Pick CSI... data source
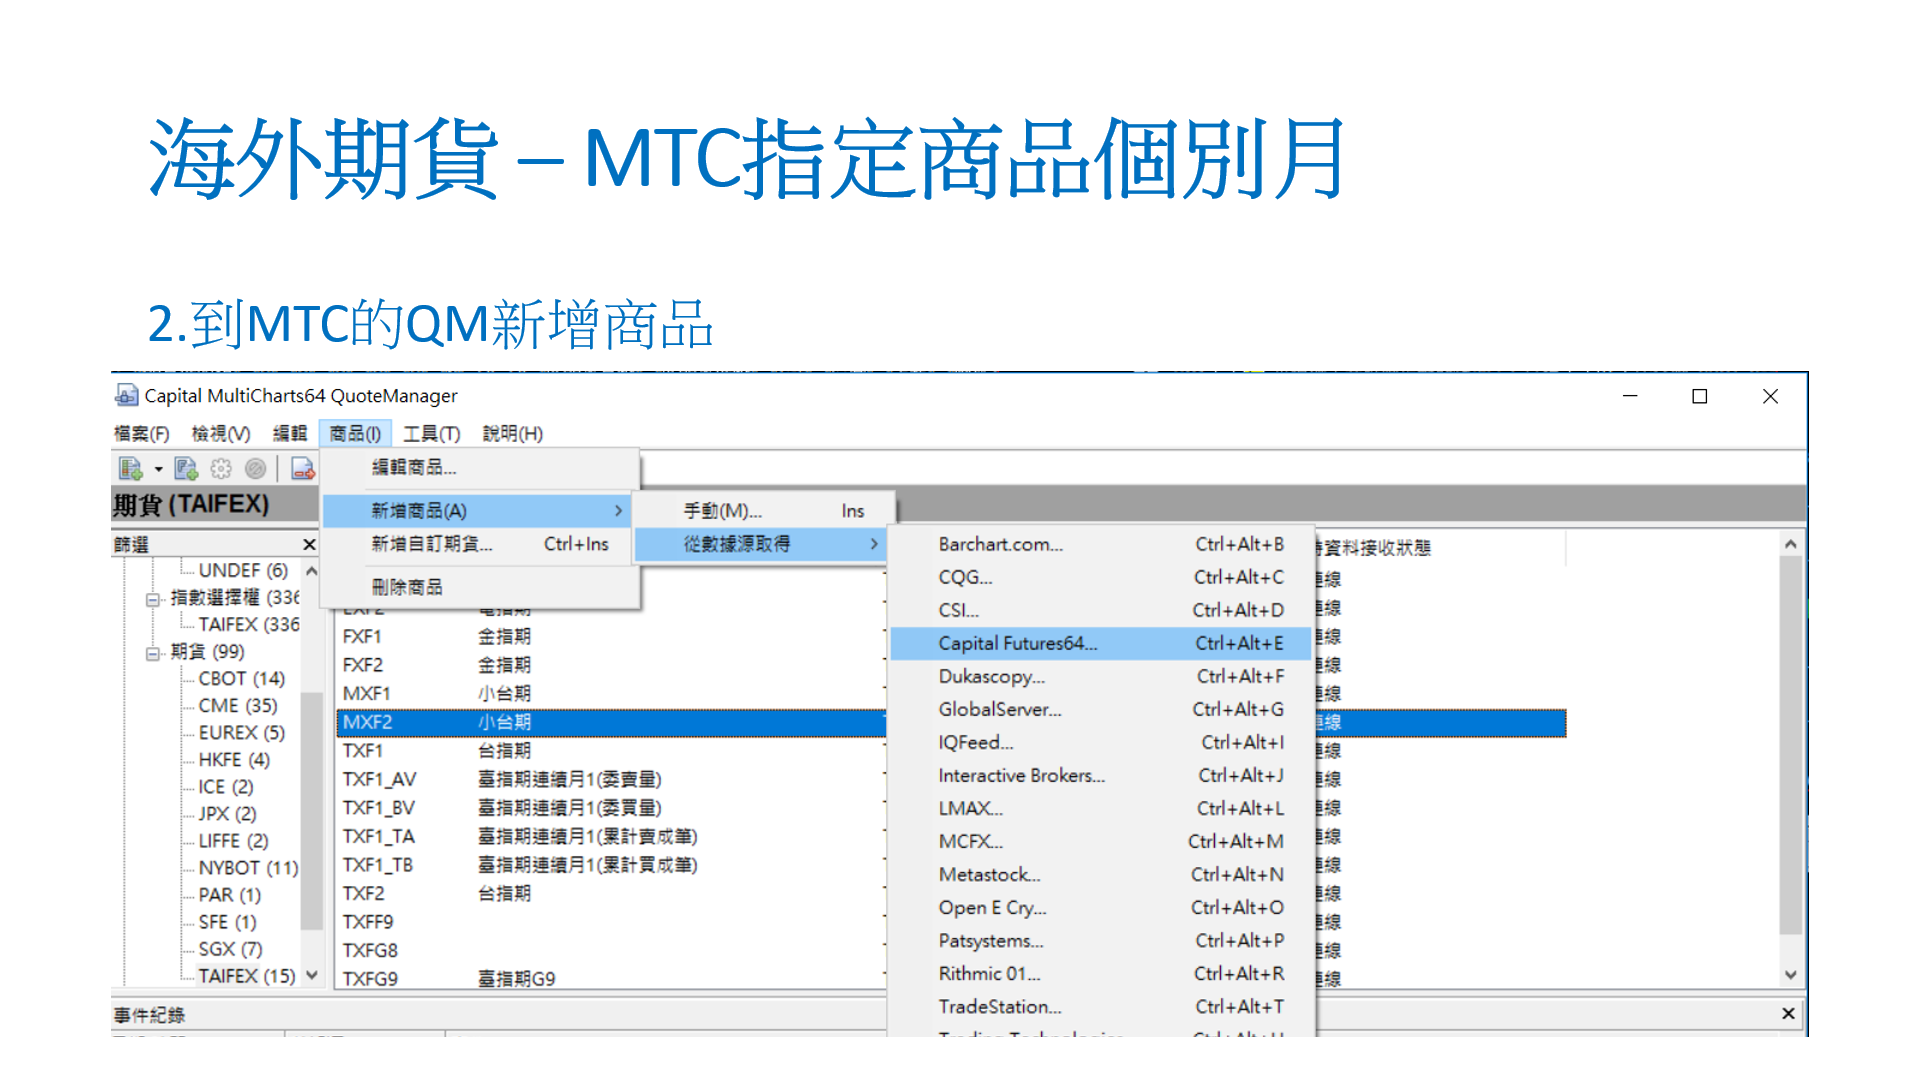Screen dimensions: 1920x1080 [x=1101, y=610]
